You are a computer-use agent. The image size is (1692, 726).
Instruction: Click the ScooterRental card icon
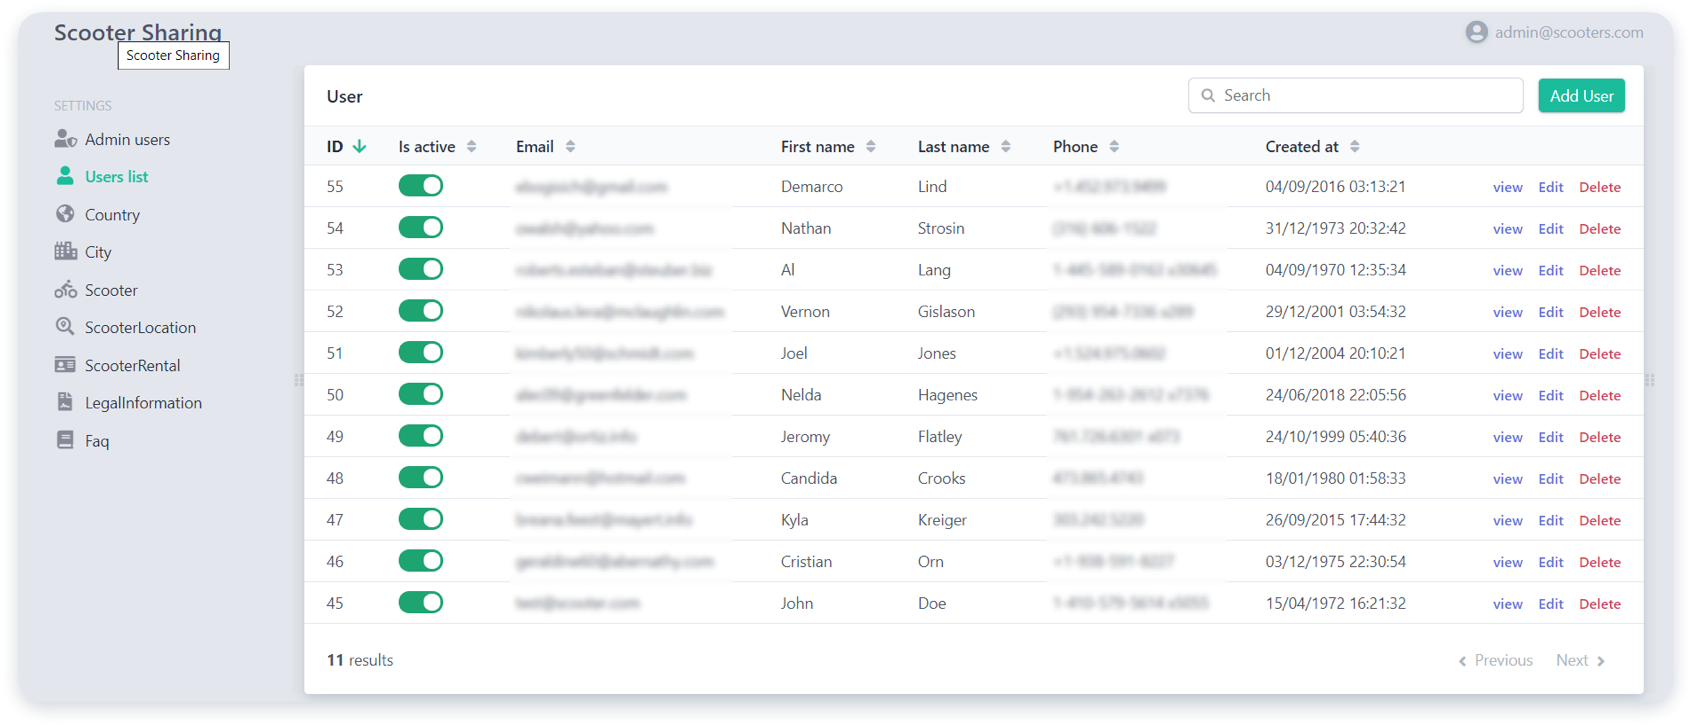click(x=65, y=365)
